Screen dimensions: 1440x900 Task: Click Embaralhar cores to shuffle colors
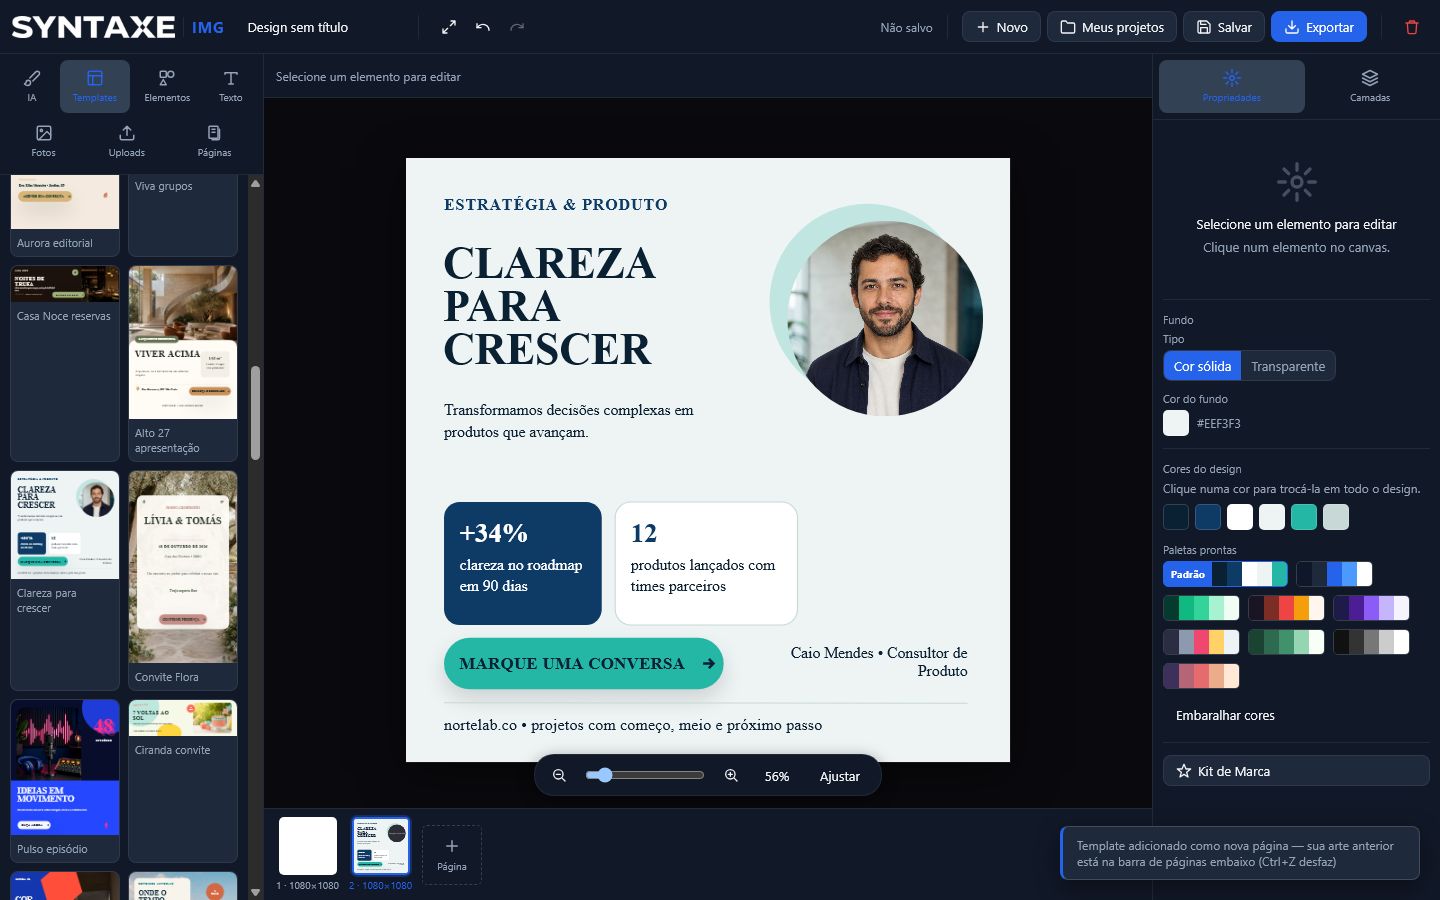point(1225,716)
